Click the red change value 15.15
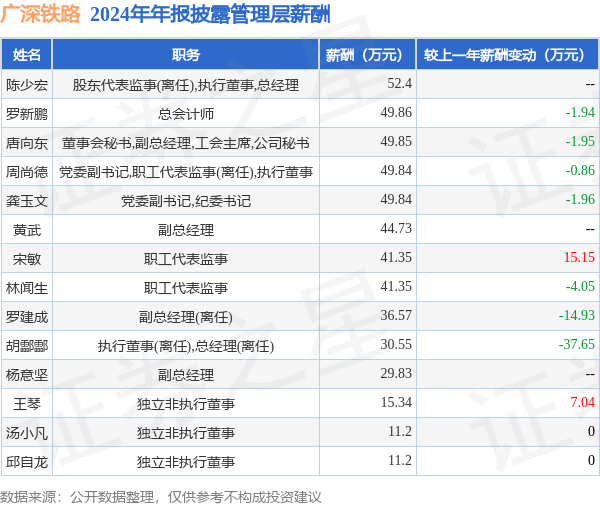This screenshot has width=600, height=506. pyautogui.click(x=579, y=258)
